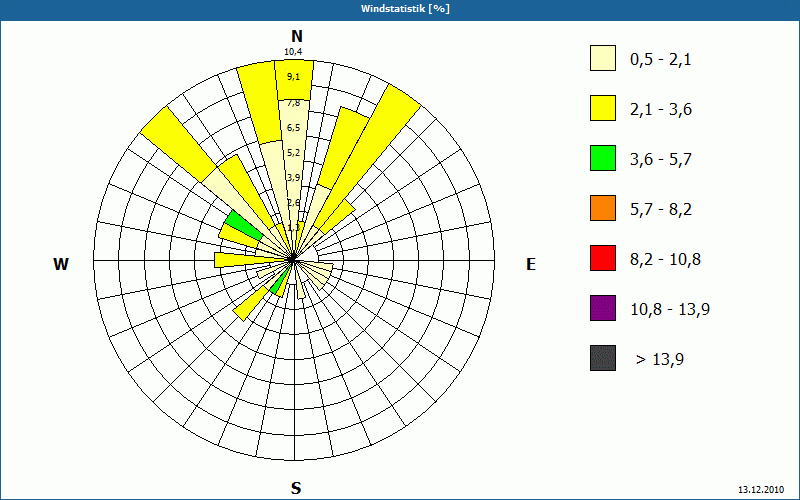Select the orange 5,7 - 8,2 legend swatch

(603, 208)
